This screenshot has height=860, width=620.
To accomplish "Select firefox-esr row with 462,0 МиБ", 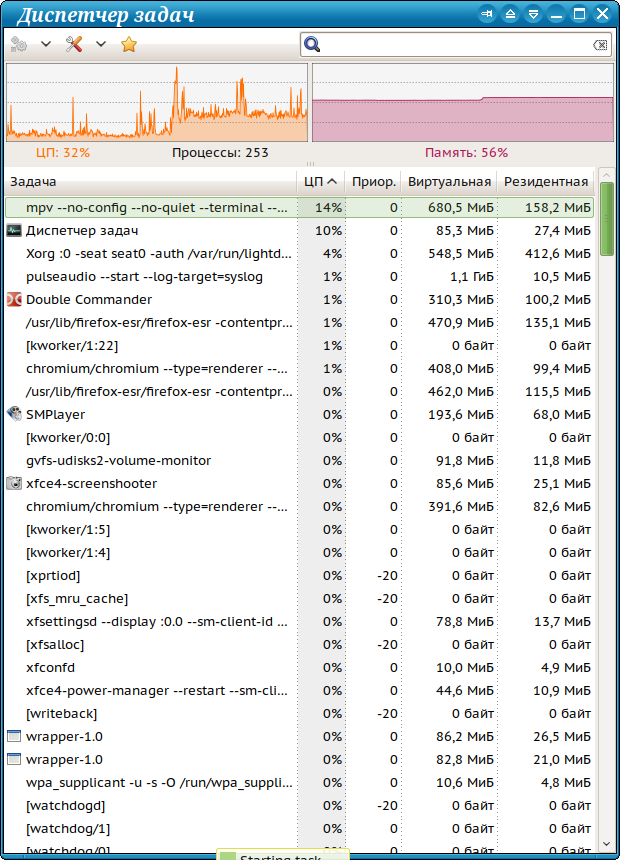I will (x=300, y=392).
